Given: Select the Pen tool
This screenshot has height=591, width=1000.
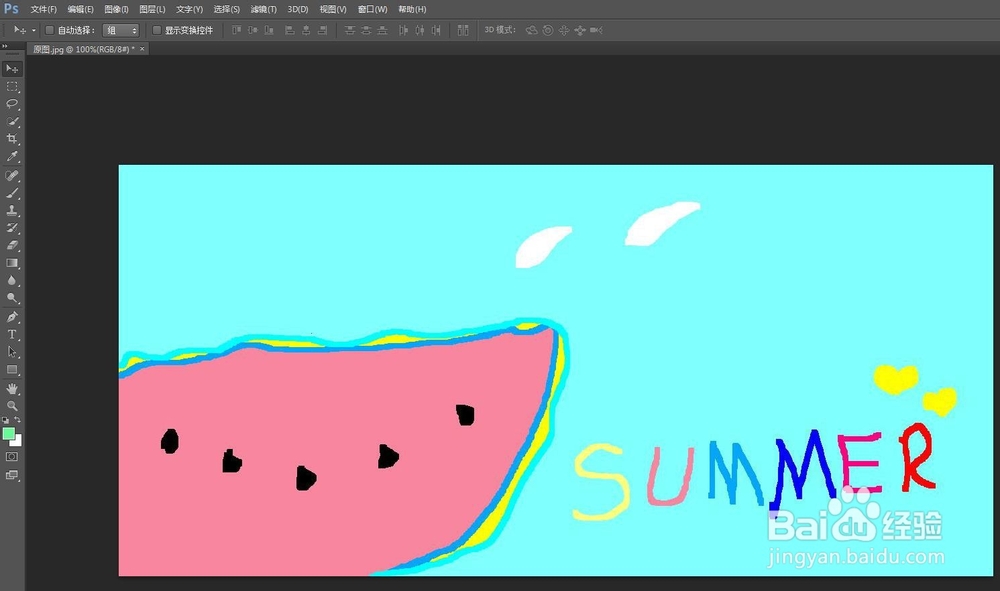Looking at the screenshot, I should coord(12,317).
